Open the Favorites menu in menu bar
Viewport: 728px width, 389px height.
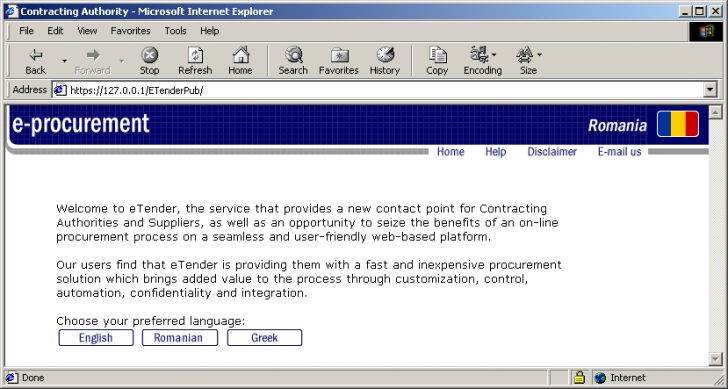click(x=130, y=31)
